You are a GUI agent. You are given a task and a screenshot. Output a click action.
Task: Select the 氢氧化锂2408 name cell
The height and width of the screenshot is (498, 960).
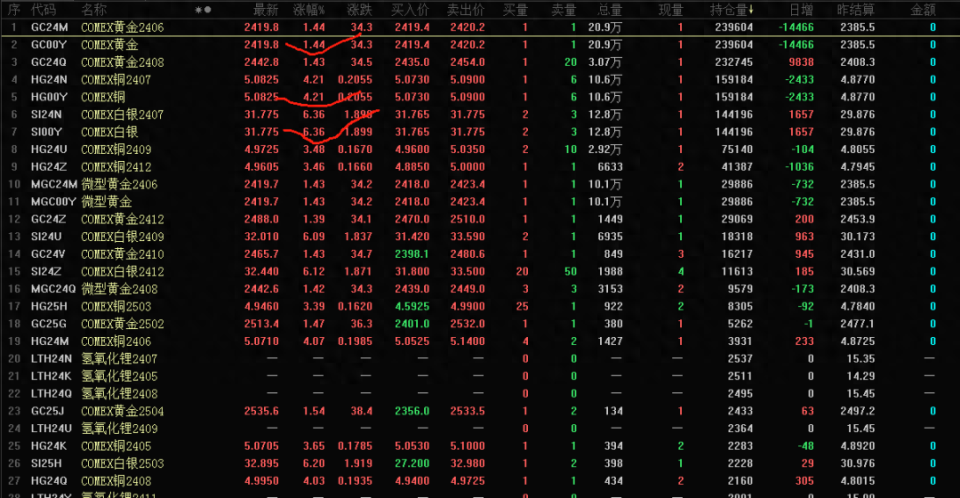pyautogui.click(x=119, y=394)
